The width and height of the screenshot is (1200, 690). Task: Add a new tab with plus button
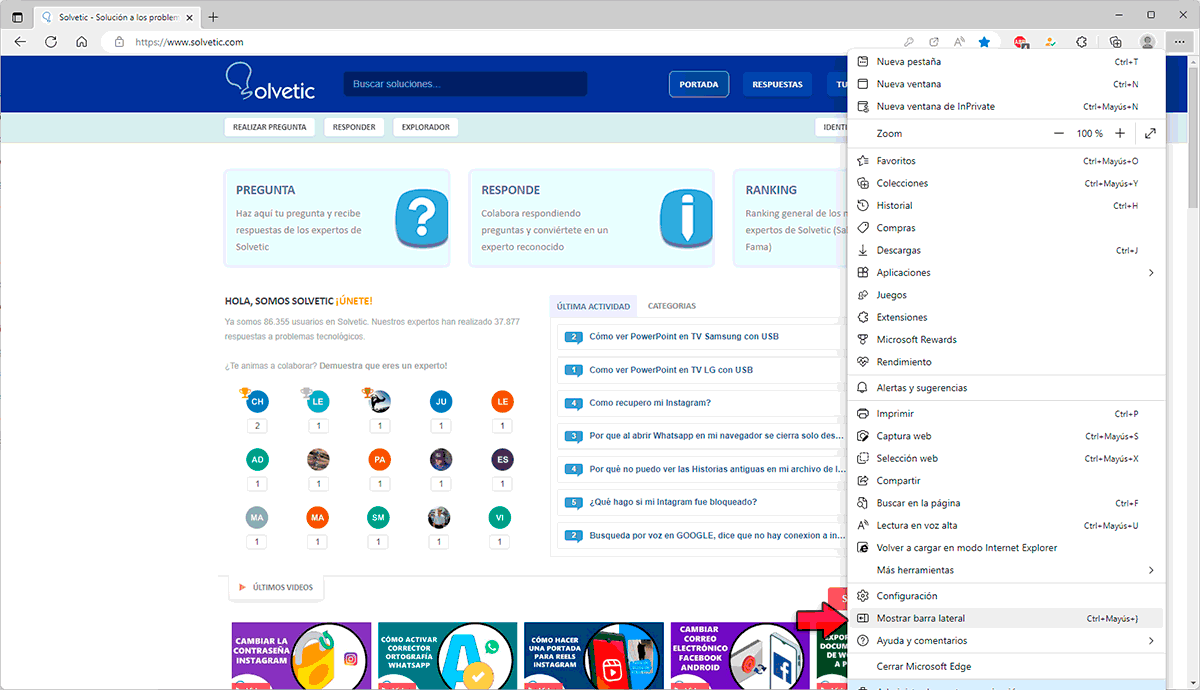click(213, 17)
